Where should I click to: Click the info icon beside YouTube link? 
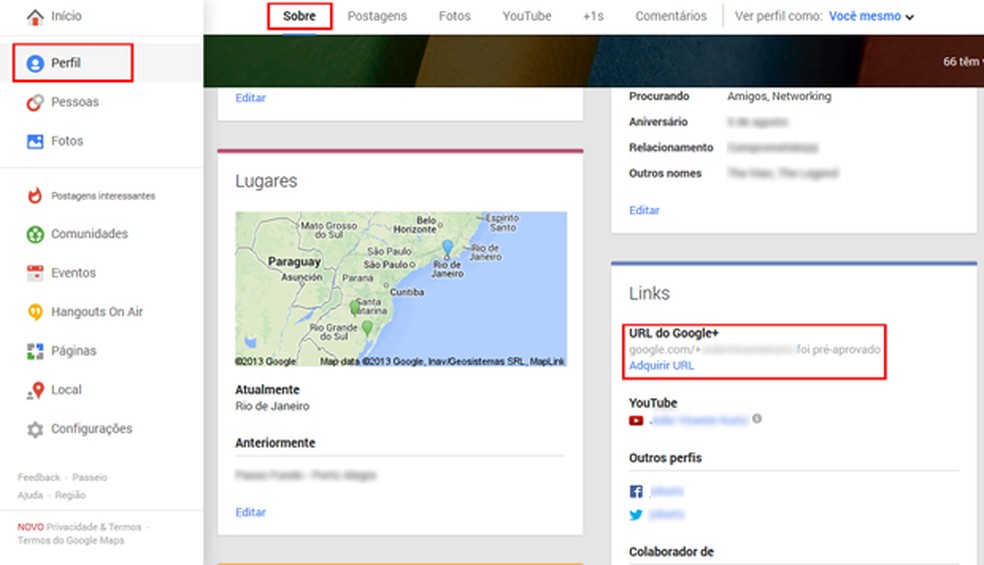coord(757,419)
